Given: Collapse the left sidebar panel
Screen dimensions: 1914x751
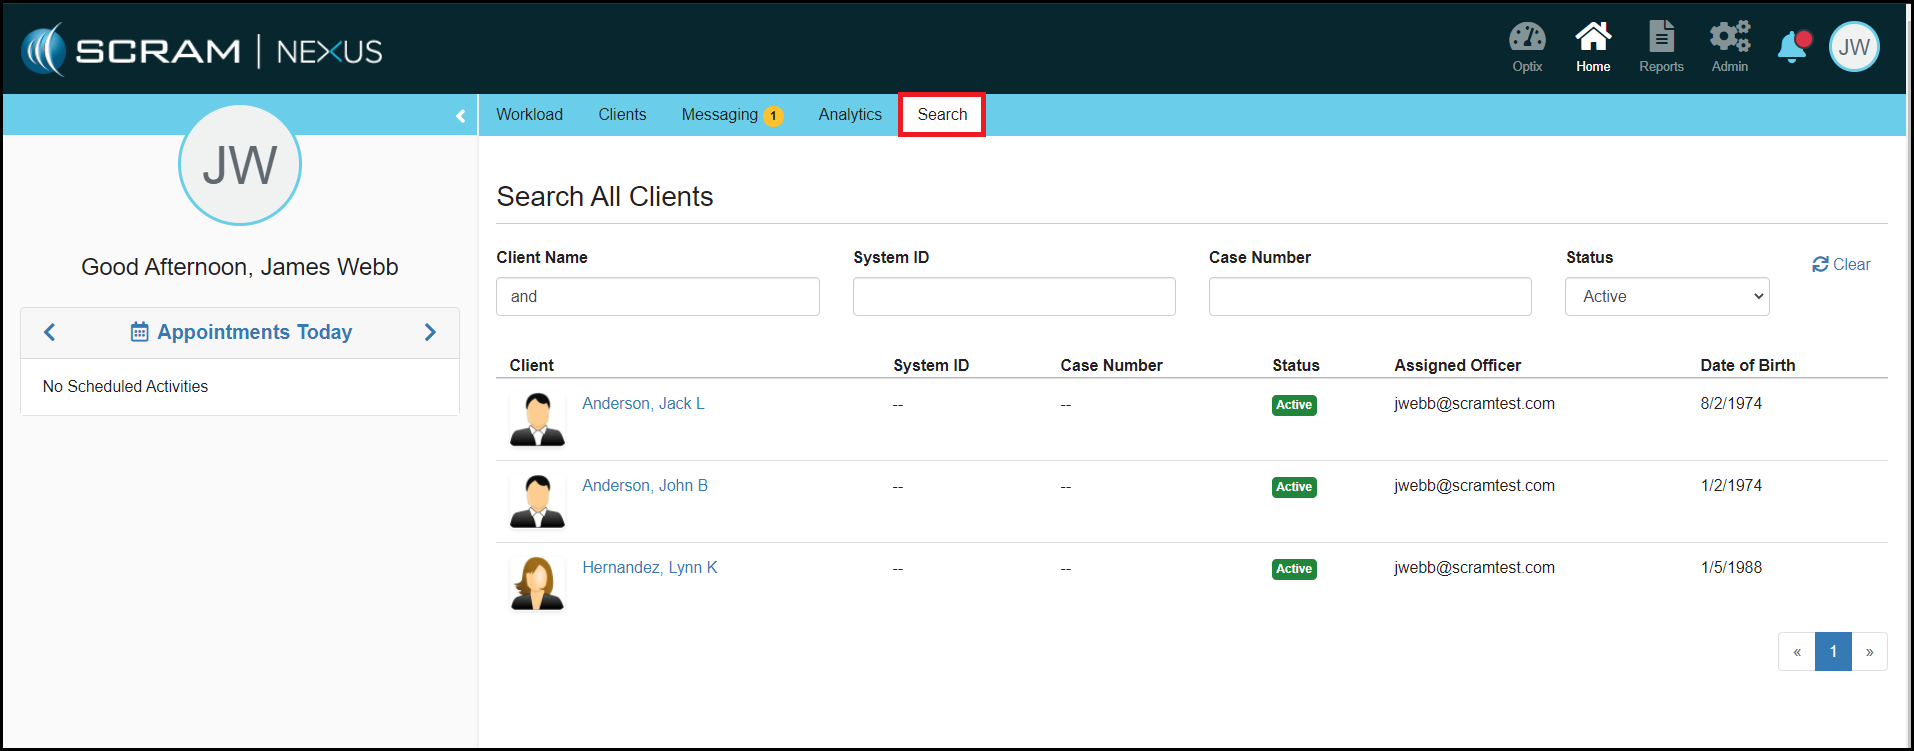Looking at the screenshot, I should pyautogui.click(x=460, y=116).
